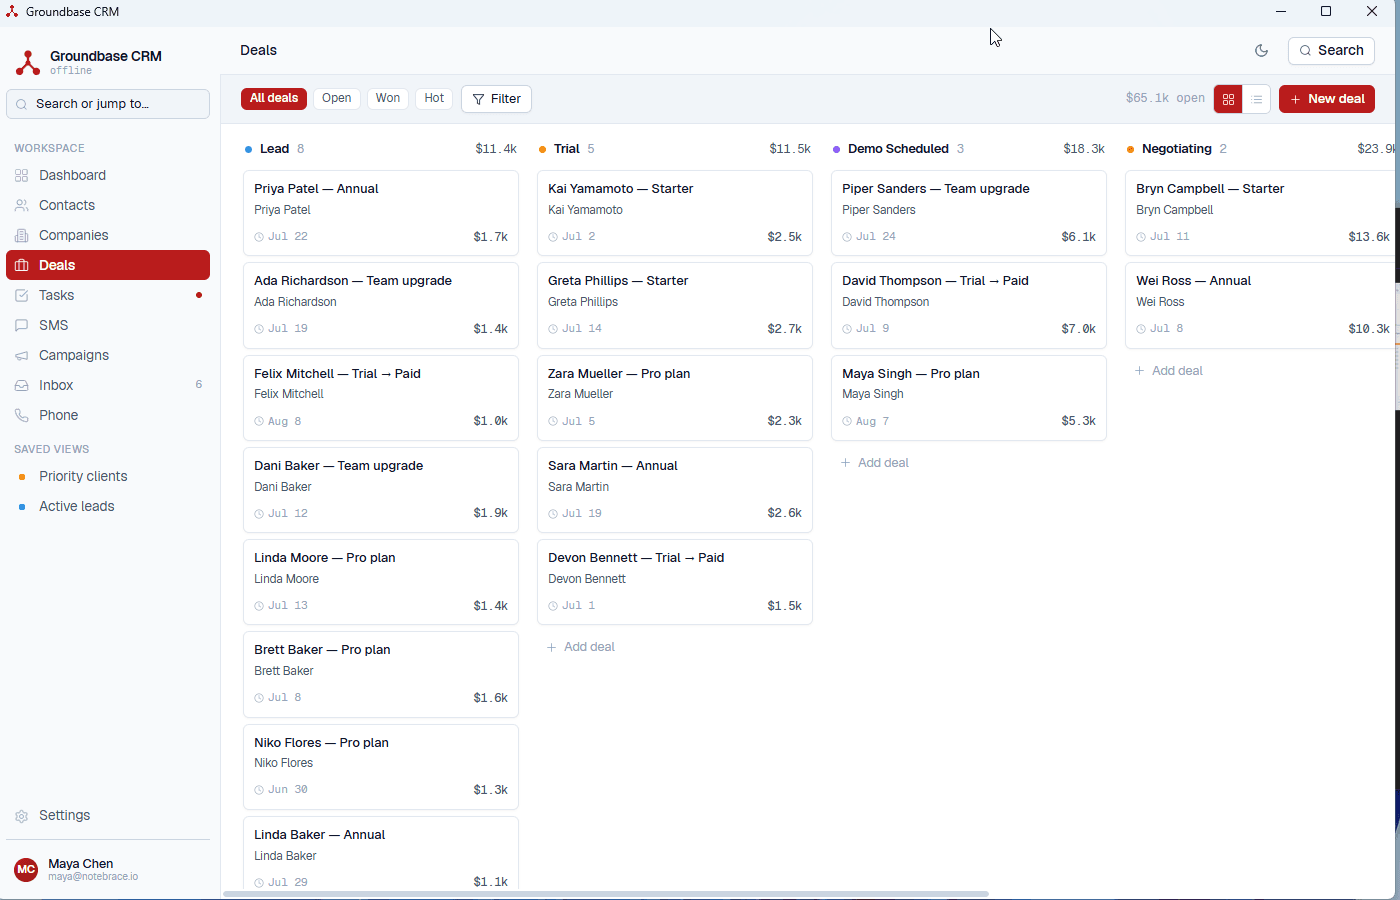Click clock icon on Priya Patel card

(x=259, y=237)
